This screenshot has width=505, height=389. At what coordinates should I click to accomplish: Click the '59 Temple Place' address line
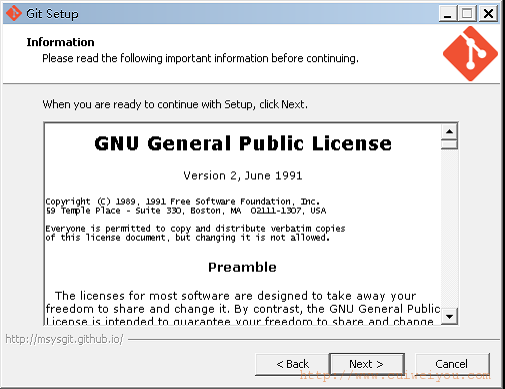[186, 211]
